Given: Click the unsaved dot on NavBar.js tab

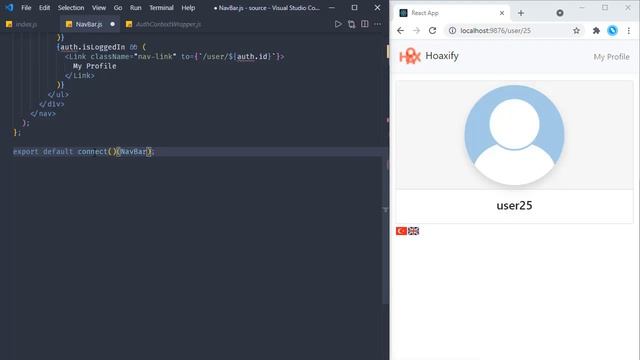Looking at the screenshot, I should click(112, 24).
